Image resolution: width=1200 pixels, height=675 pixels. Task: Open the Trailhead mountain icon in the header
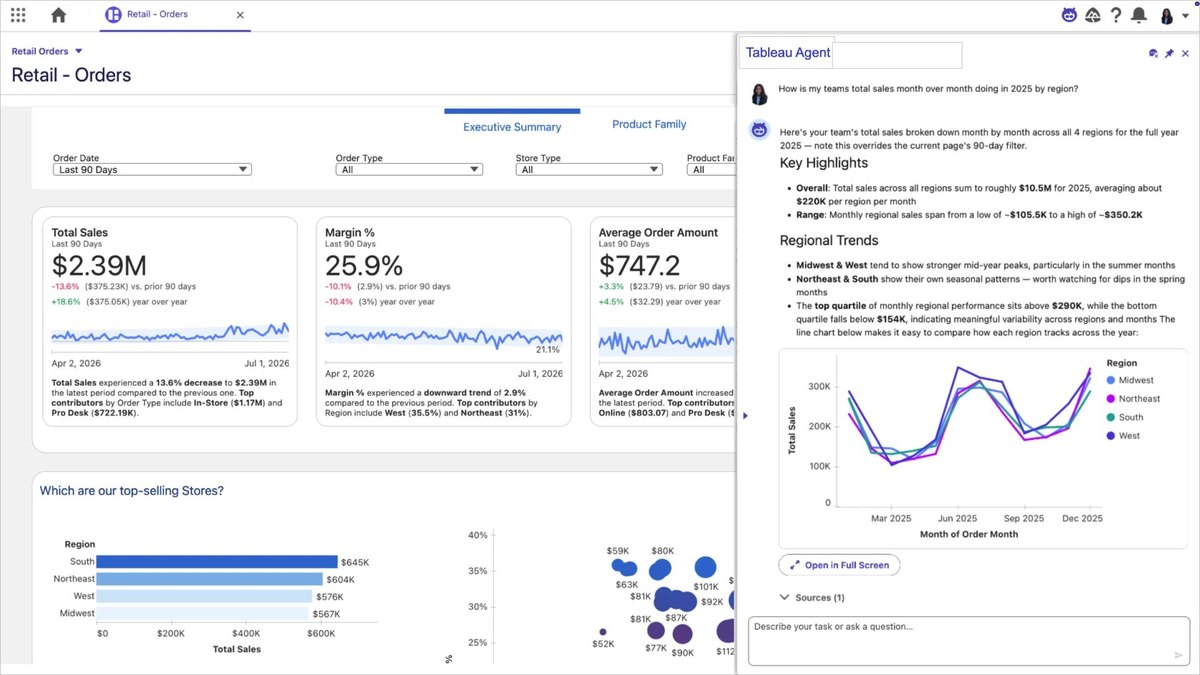point(1094,15)
